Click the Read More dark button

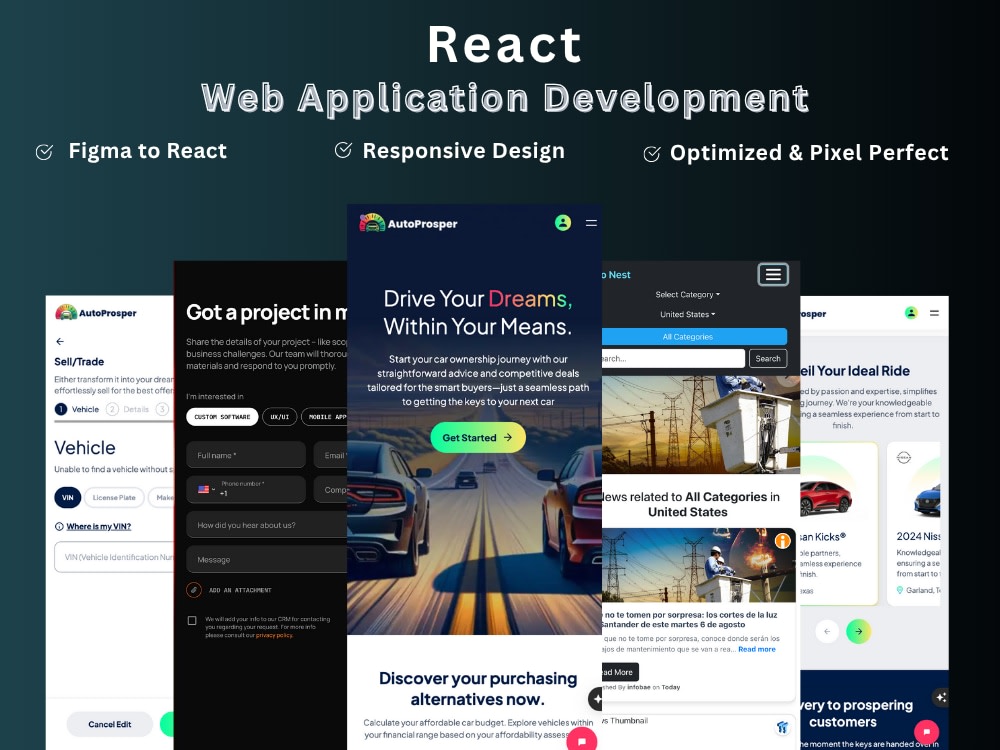(x=620, y=672)
